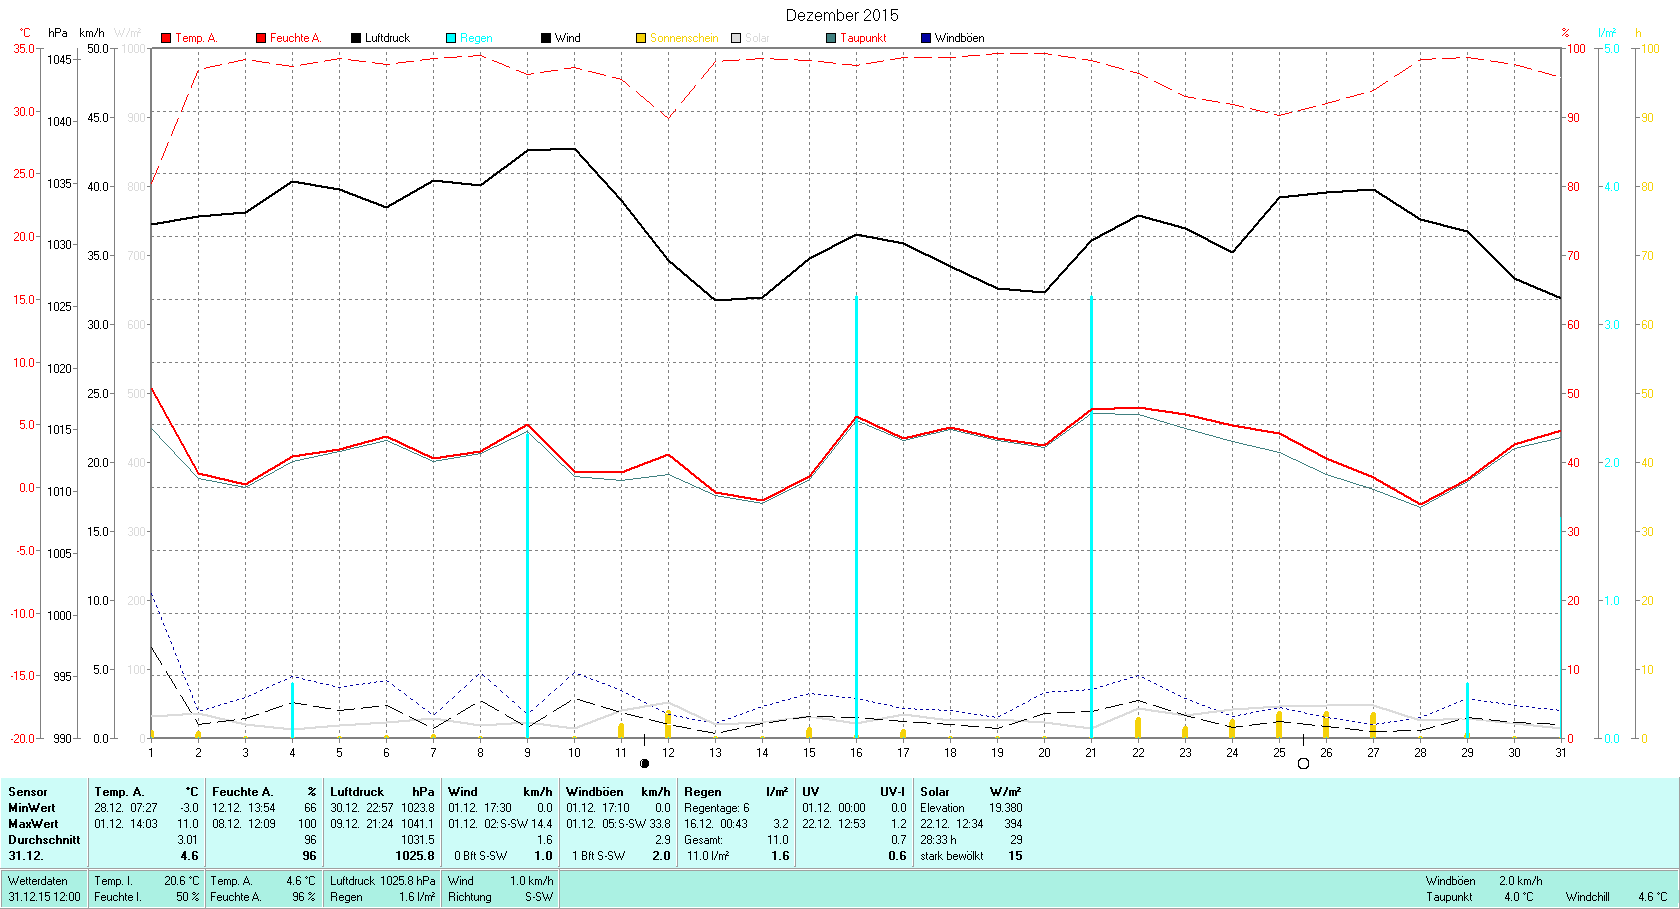Click the cyan rain bar at day 16
Image resolution: width=1680 pixels, height=909 pixels.
[856, 517]
